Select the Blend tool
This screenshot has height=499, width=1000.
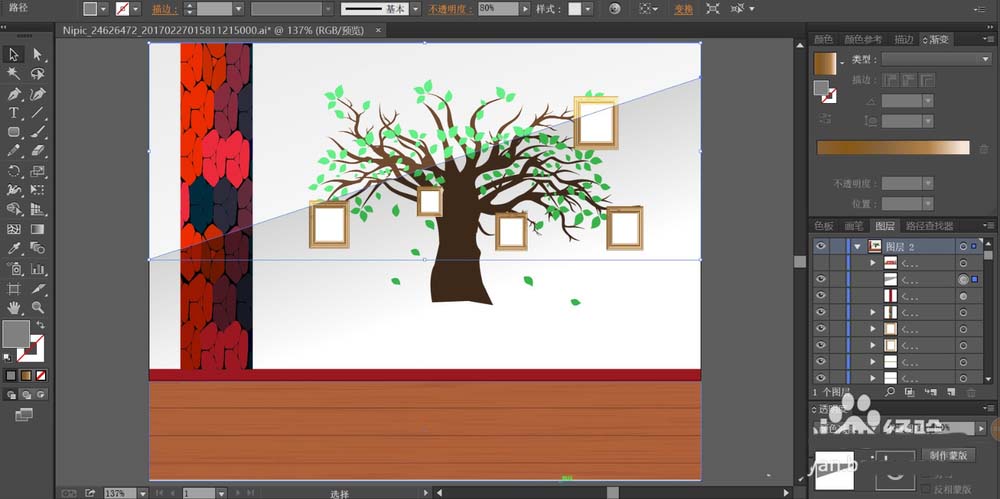tap(38, 248)
